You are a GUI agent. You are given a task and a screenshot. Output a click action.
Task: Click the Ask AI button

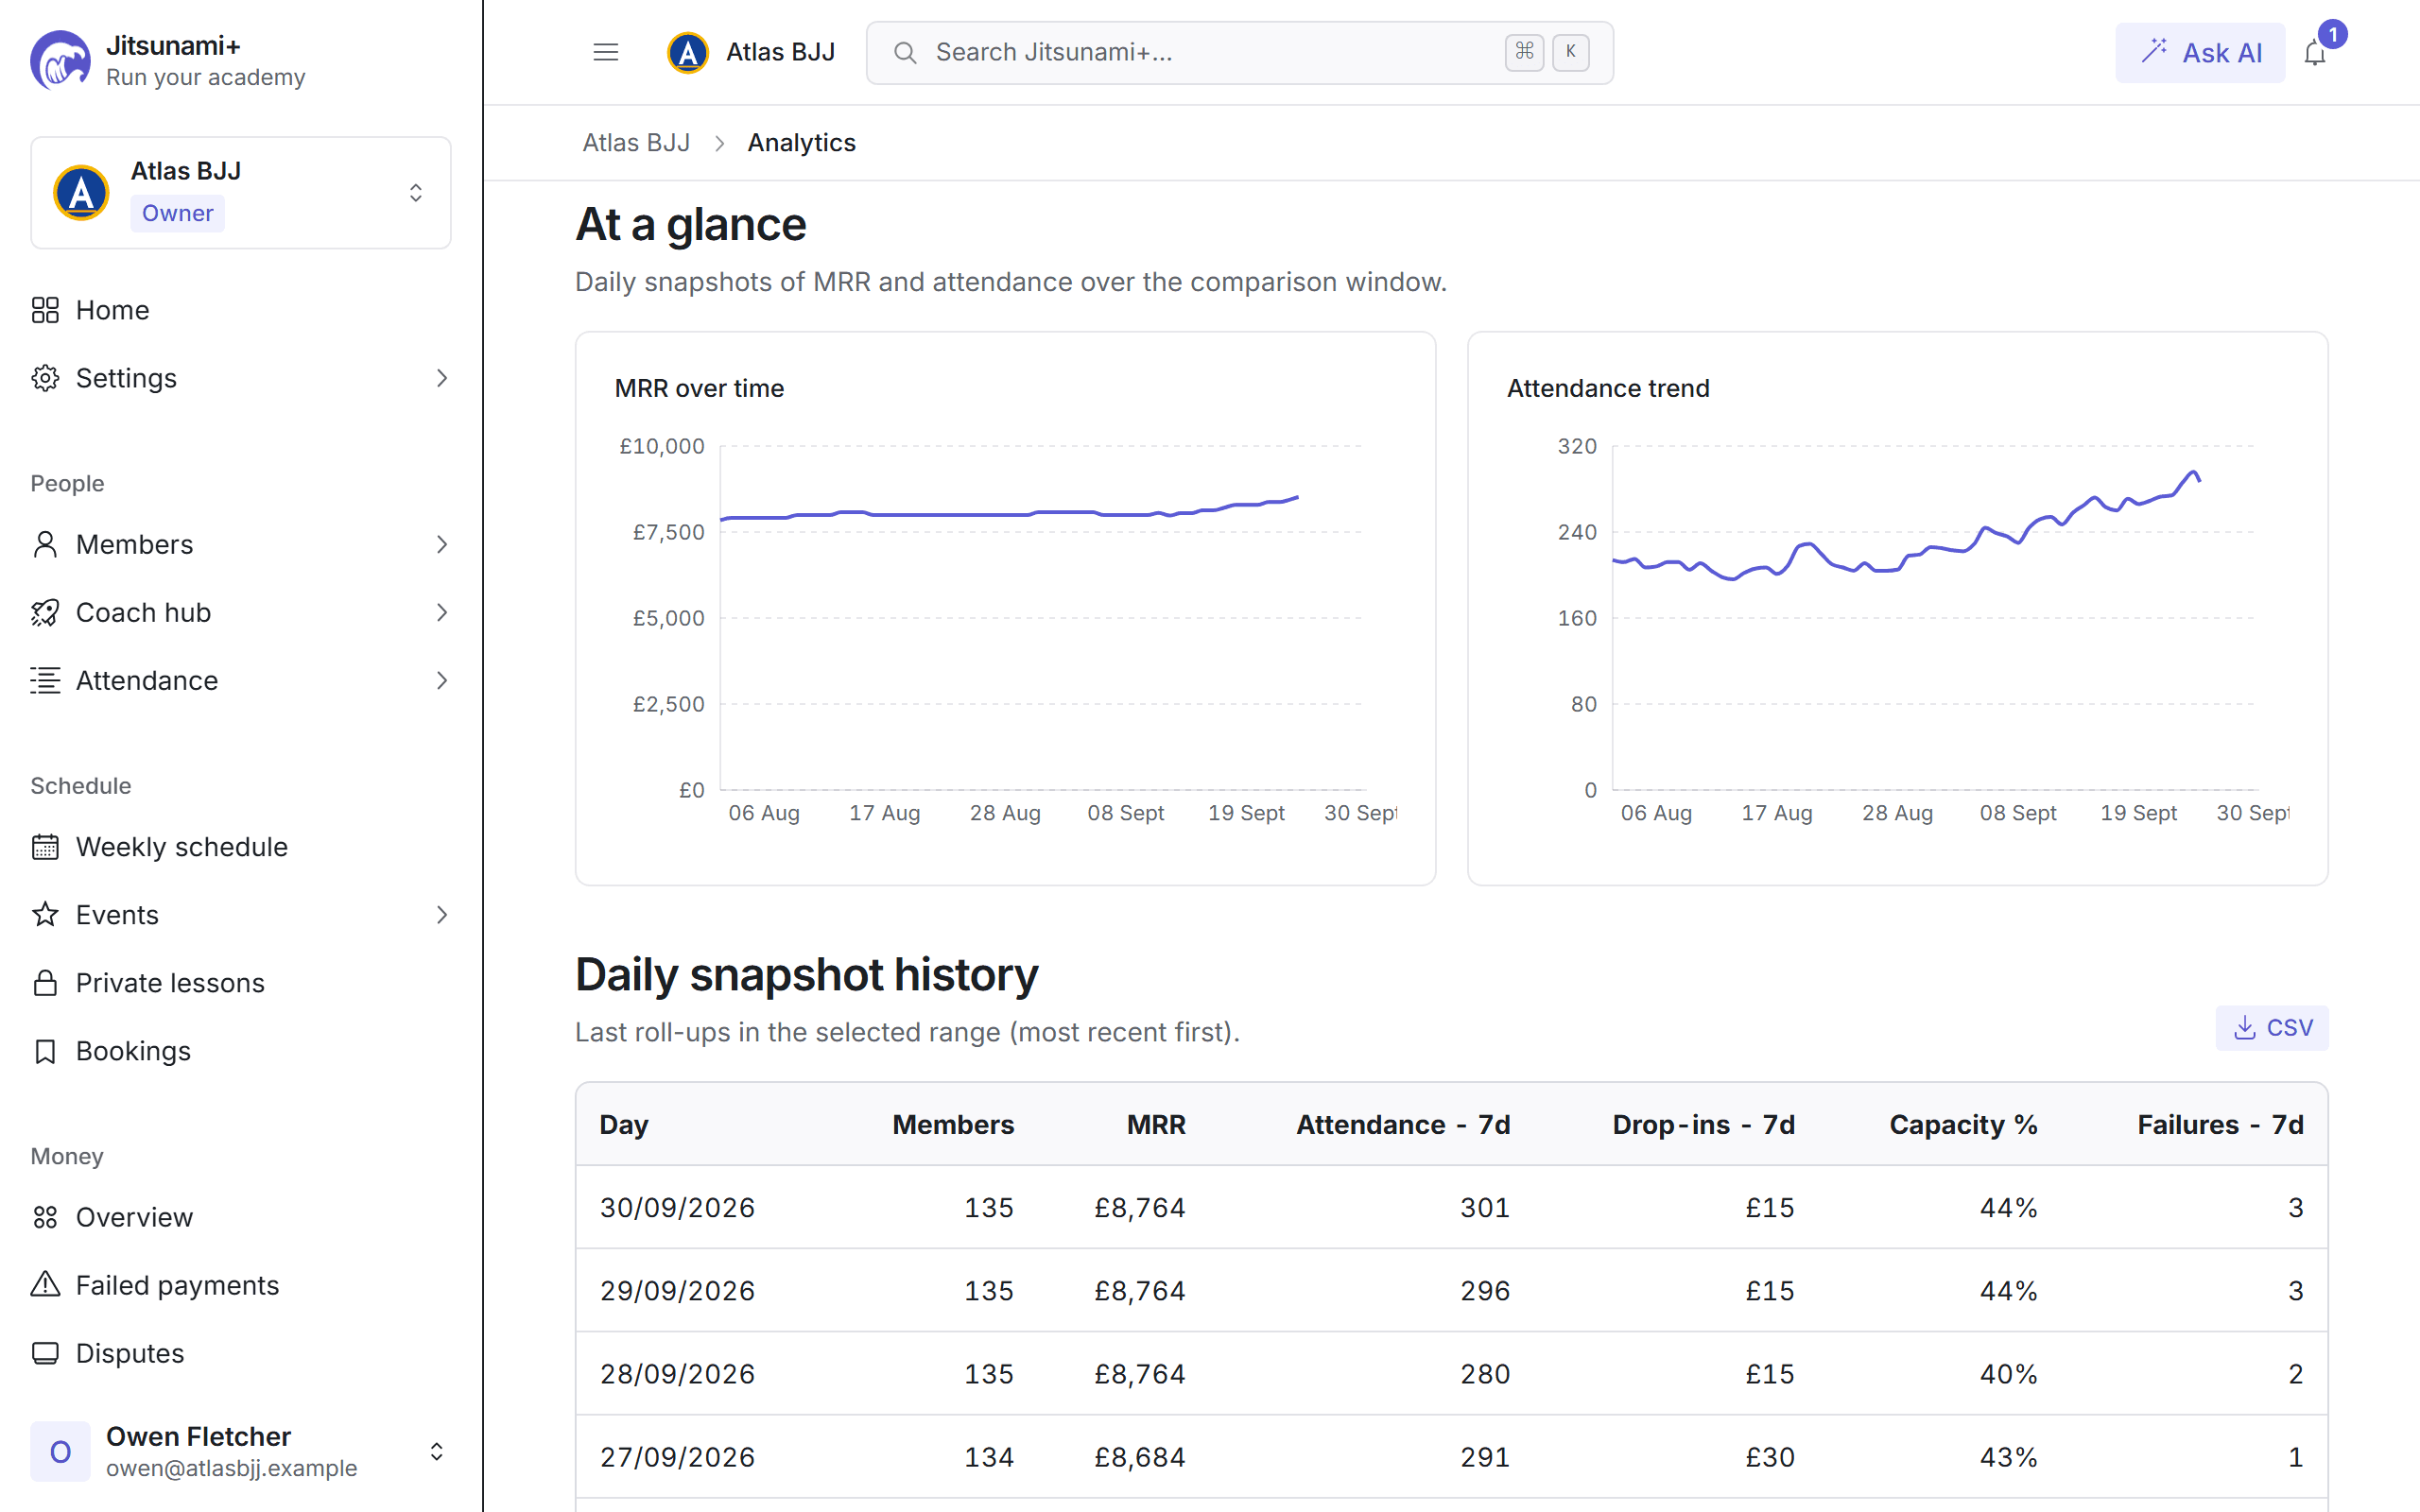click(x=2199, y=53)
